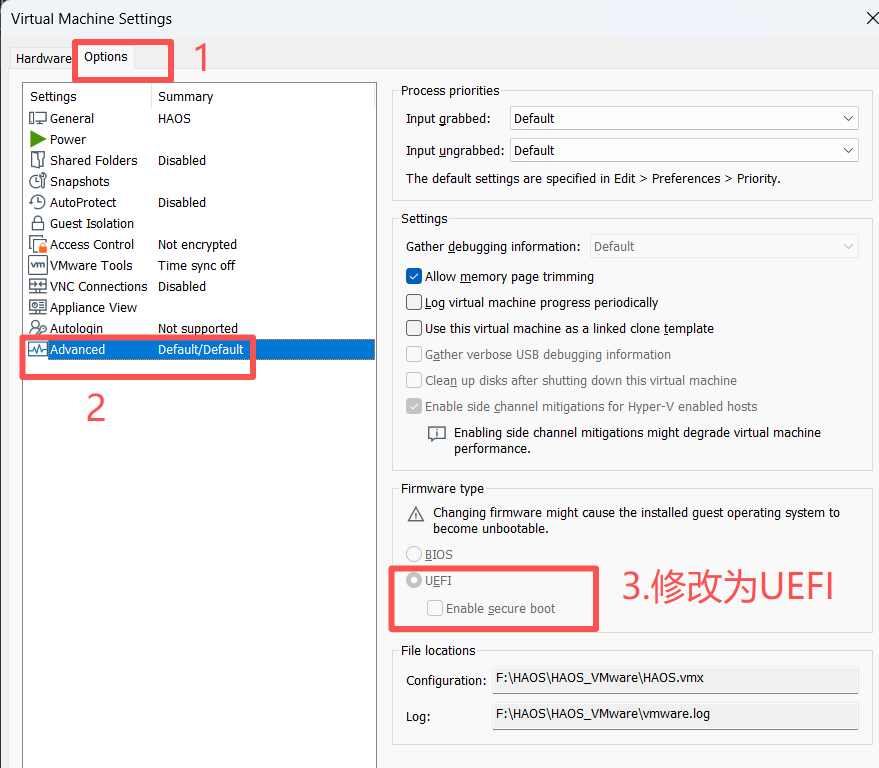
Task: Click the Advanced waveform icon
Action: pos(38,349)
